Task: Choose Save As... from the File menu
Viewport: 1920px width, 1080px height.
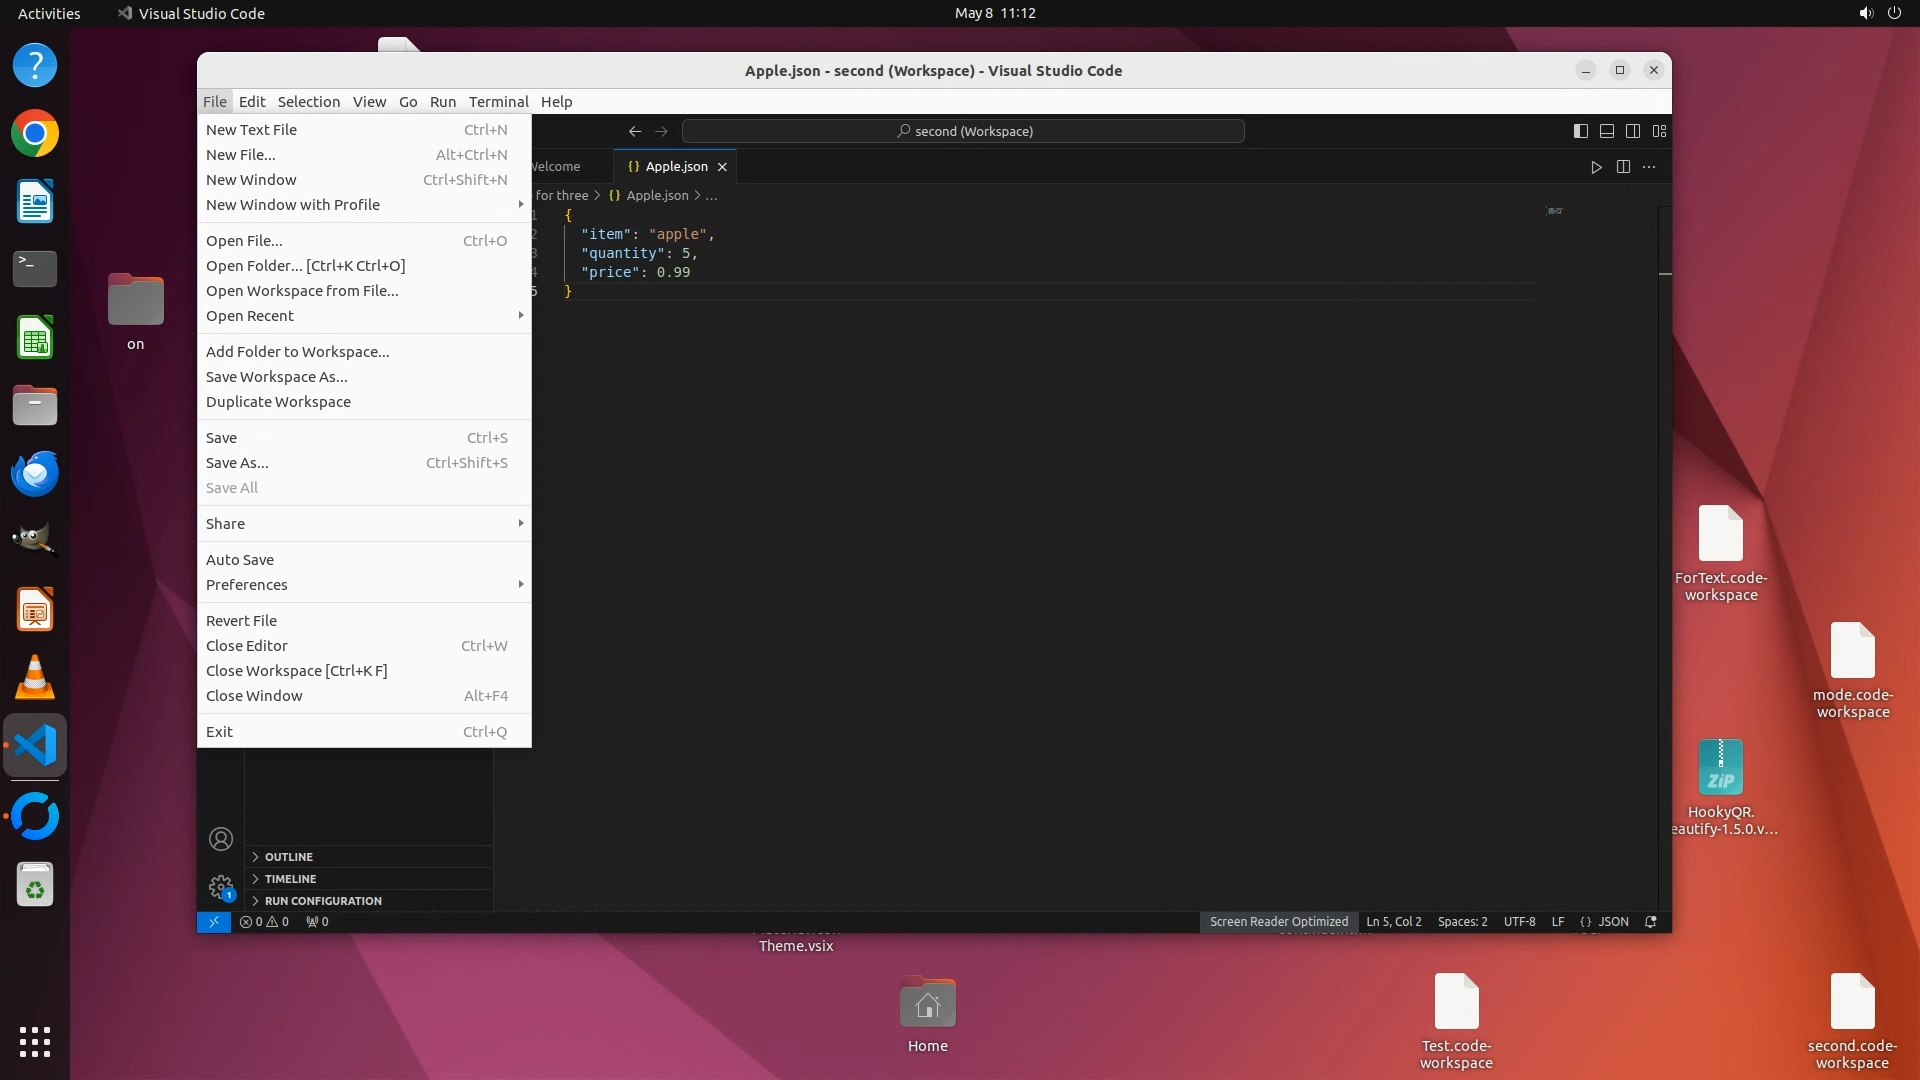Action: point(237,463)
